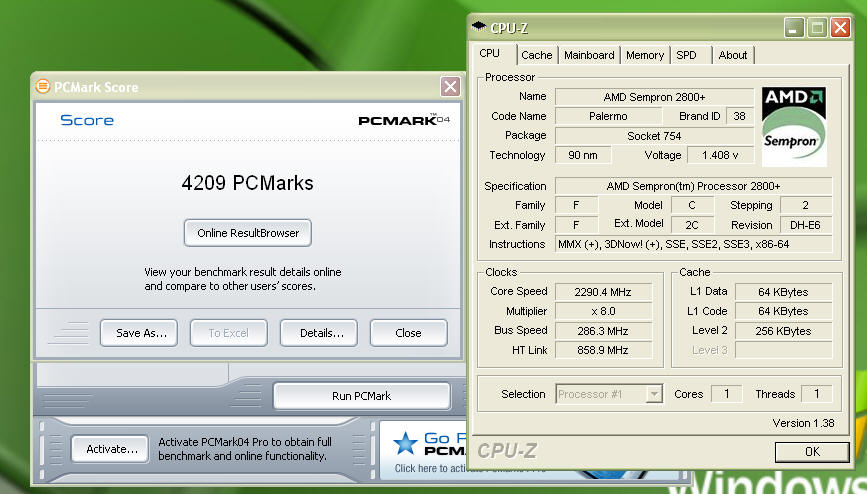The height and width of the screenshot is (494, 867).
Task: Click the Multiplier value x 8.0
Action: tap(603, 311)
